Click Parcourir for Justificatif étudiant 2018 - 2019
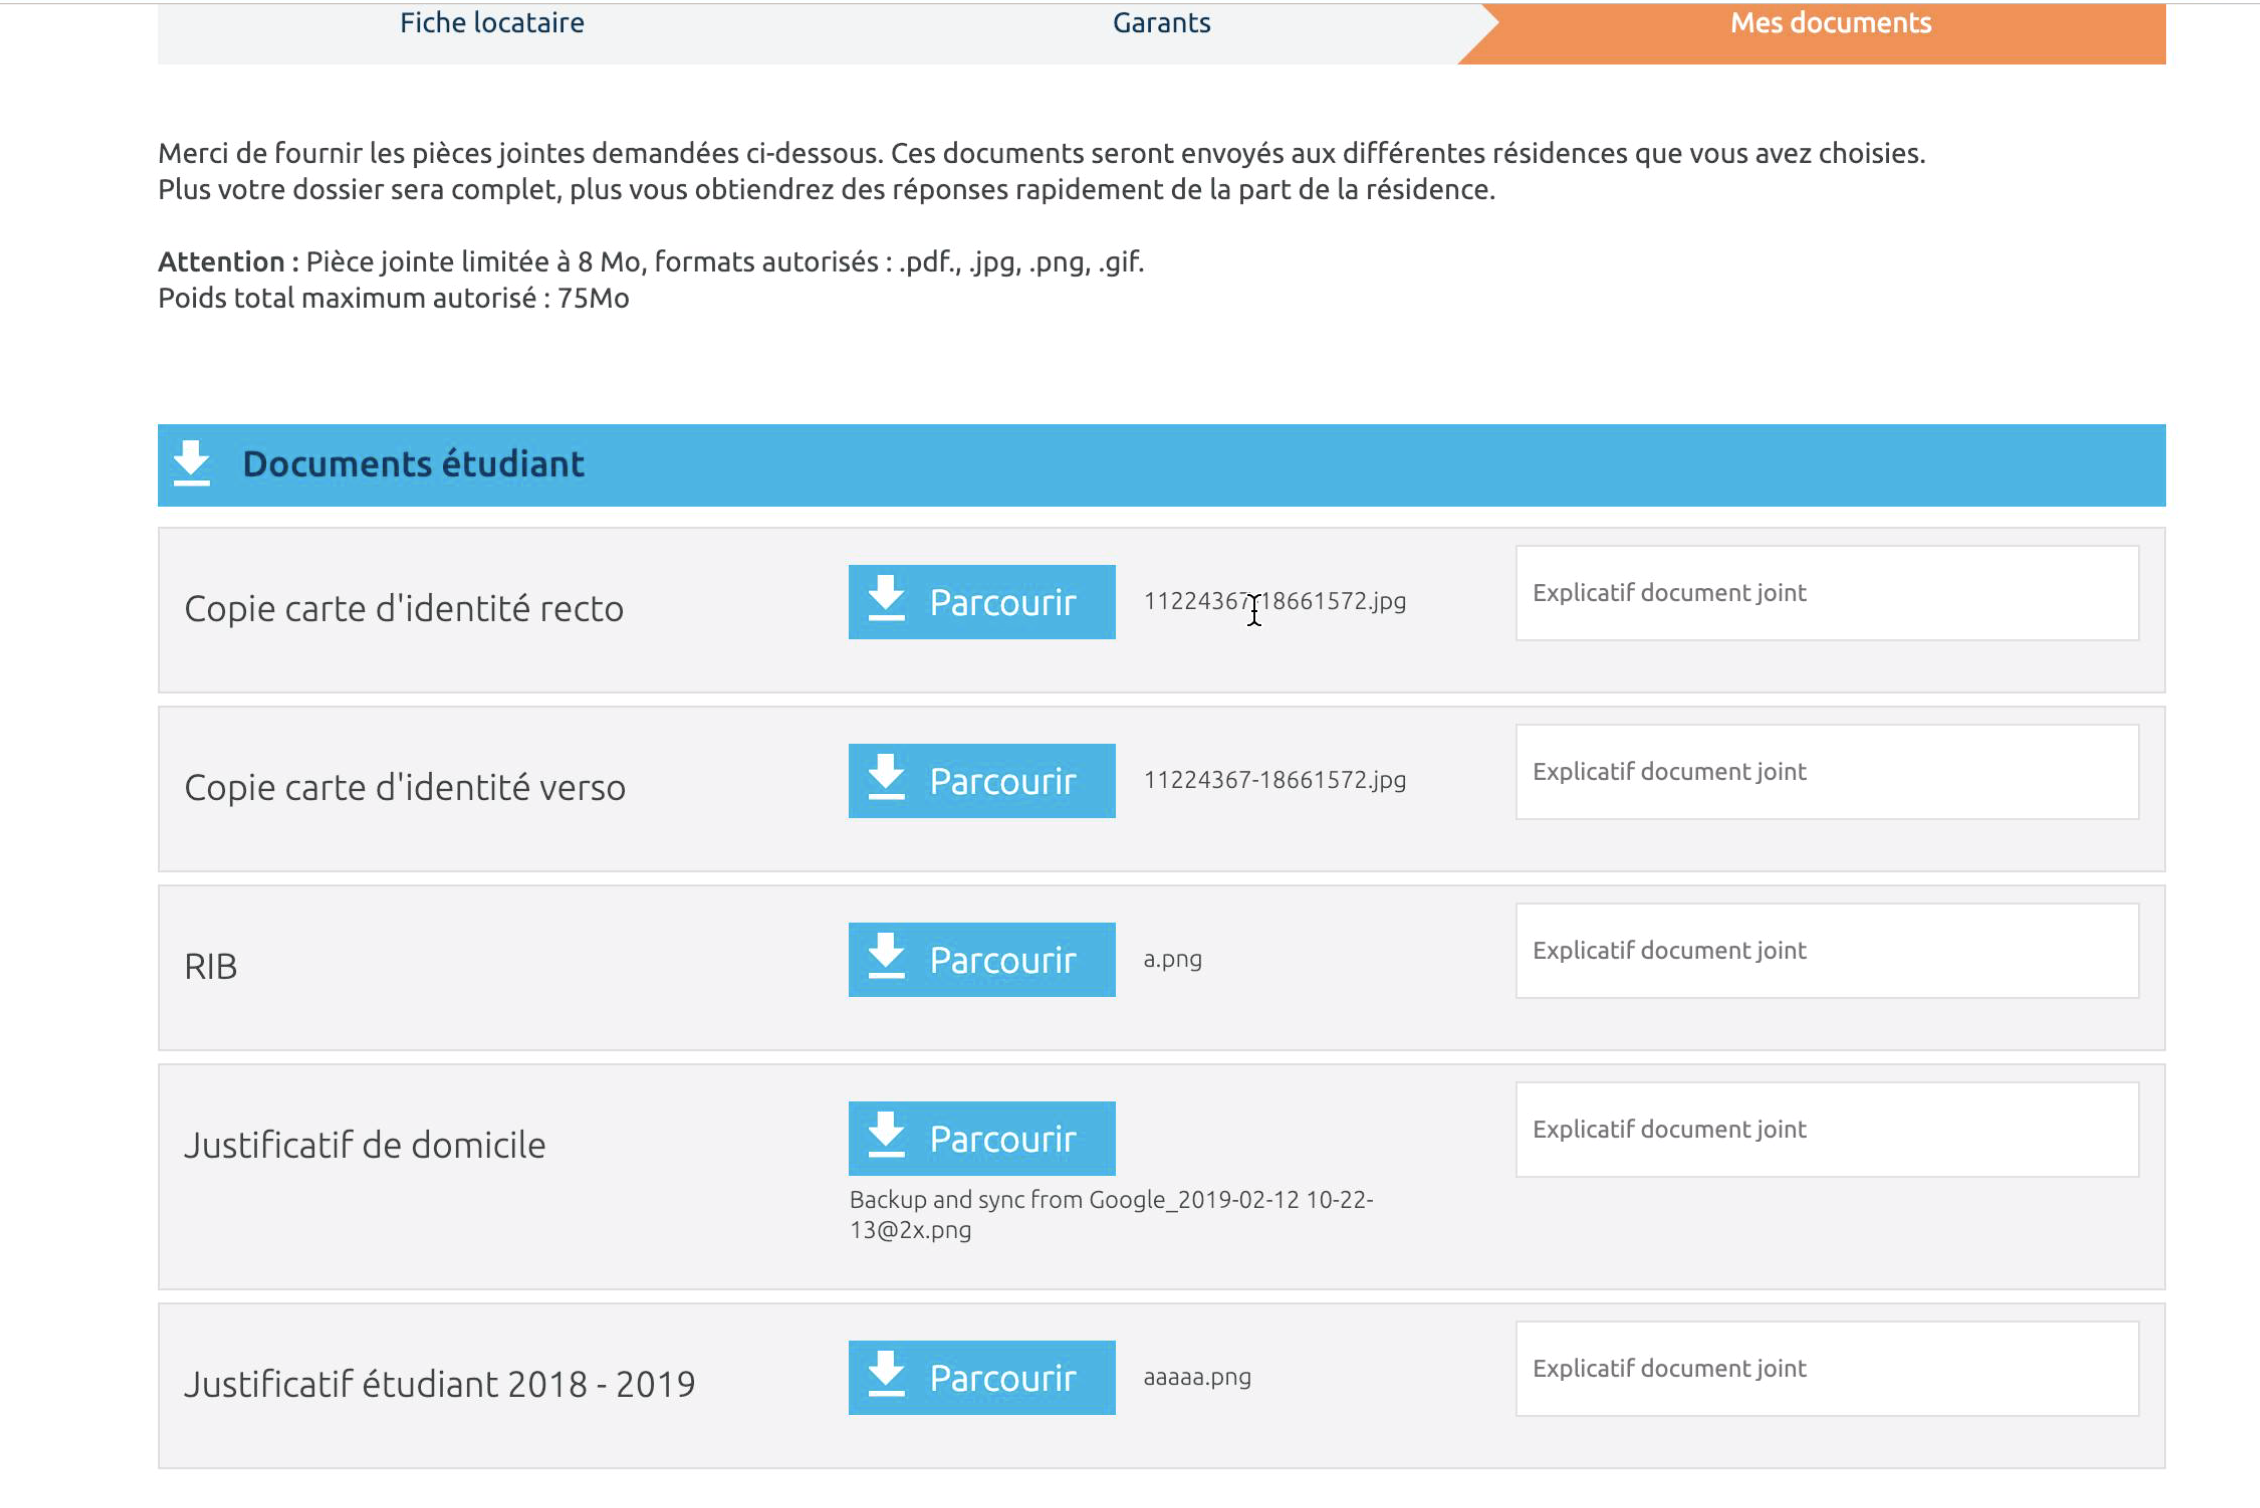This screenshot has width=2260, height=1508. tap(982, 1378)
